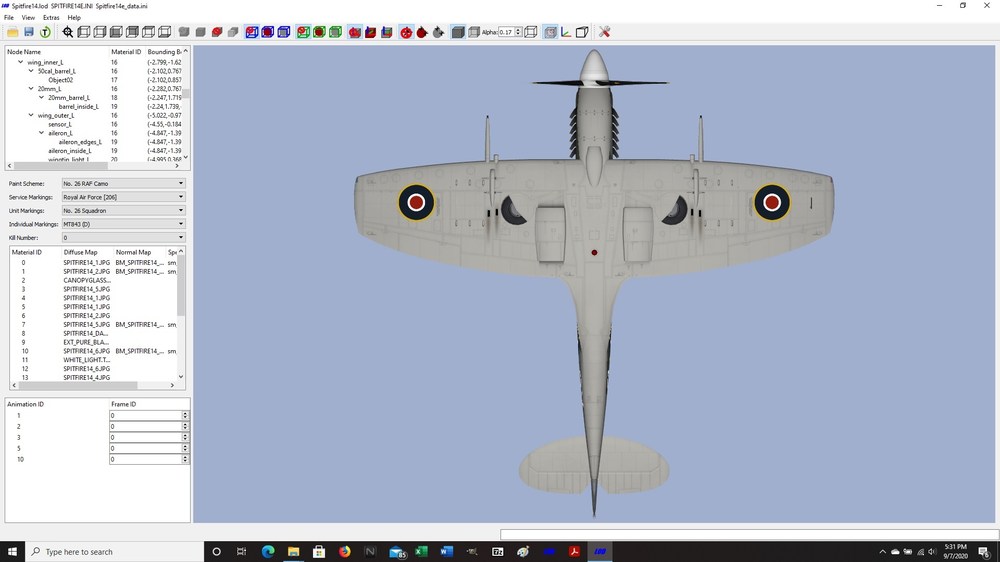Select the barrel_inside_L node

(78, 107)
